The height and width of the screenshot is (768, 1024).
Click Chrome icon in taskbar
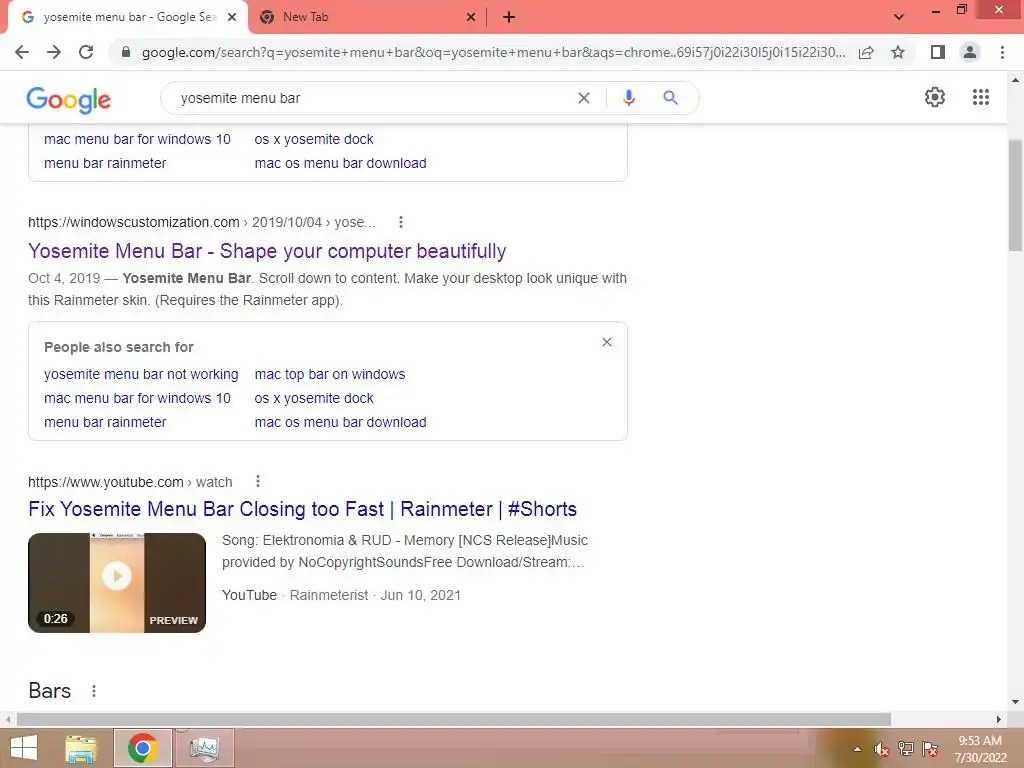click(142, 749)
